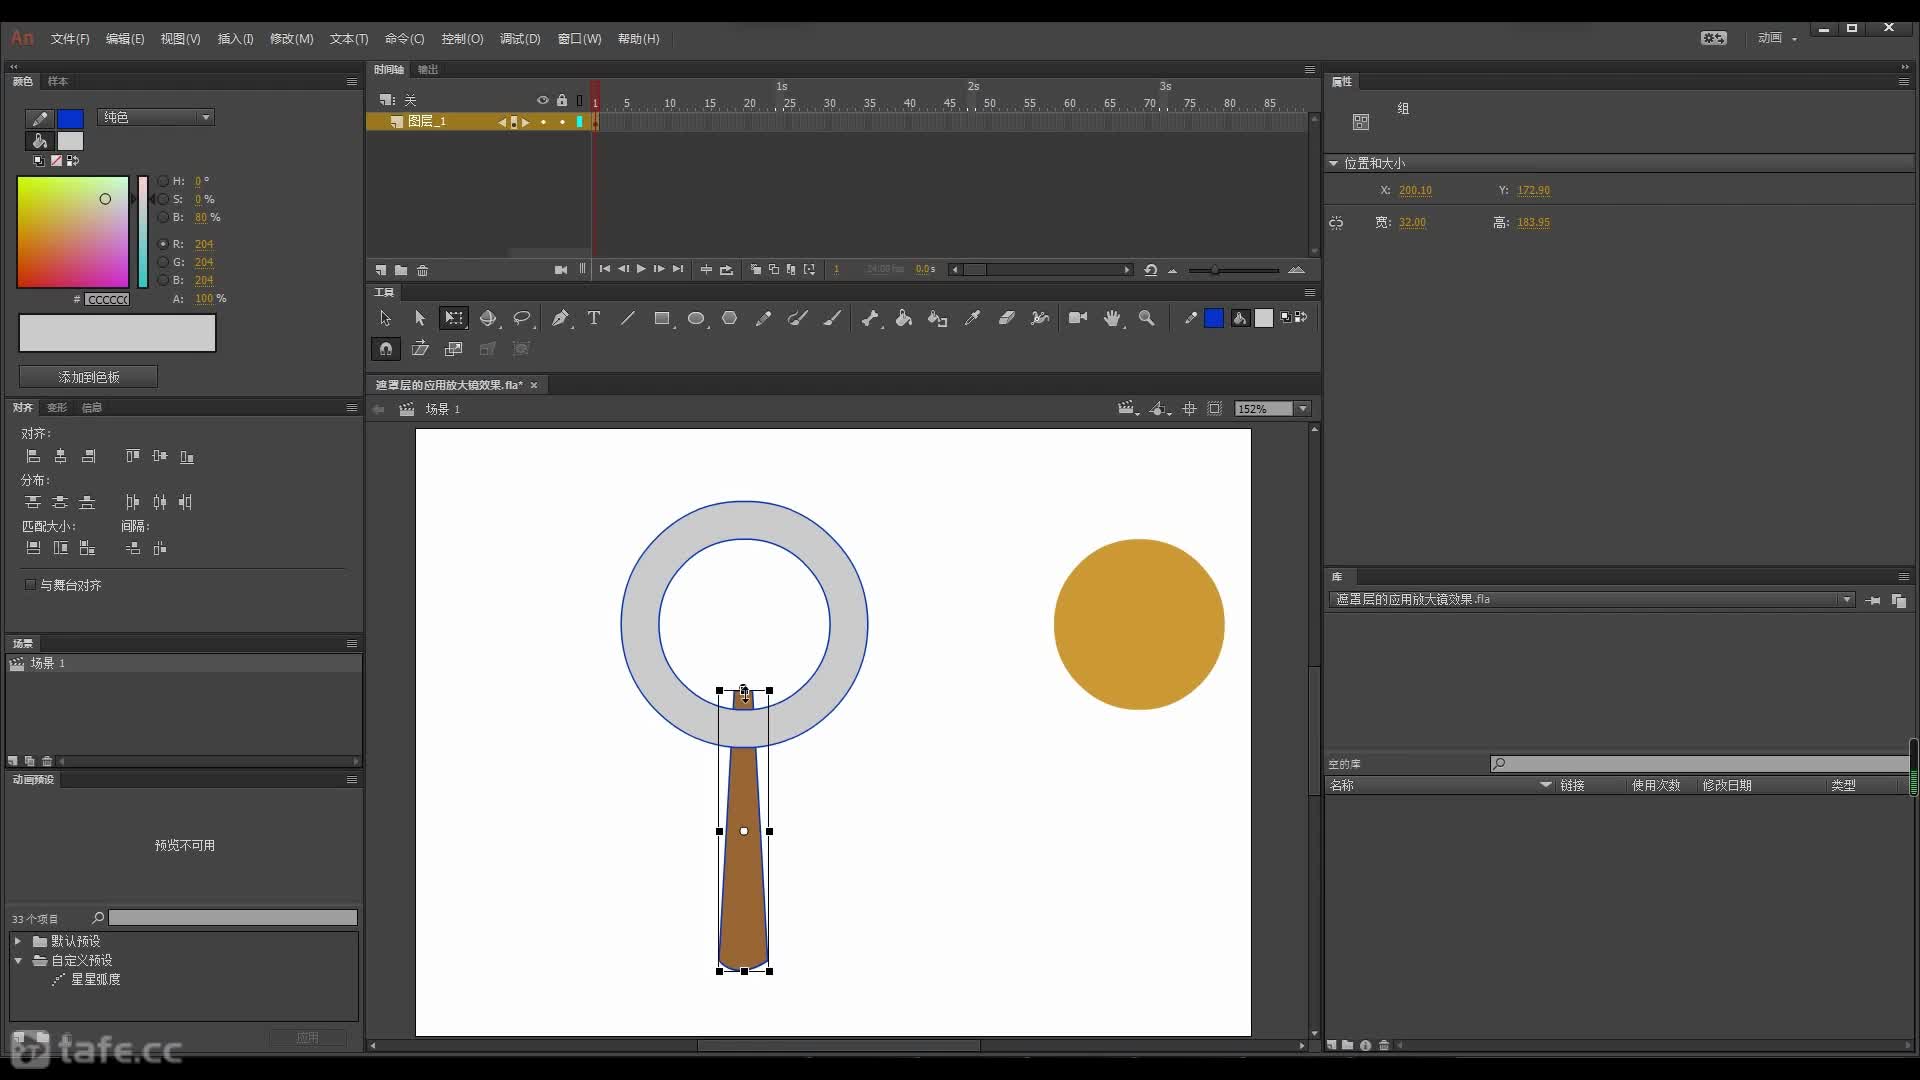Open the 动画 workspace dropdown
The image size is (1920, 1080).
[x=1777, y=38]
